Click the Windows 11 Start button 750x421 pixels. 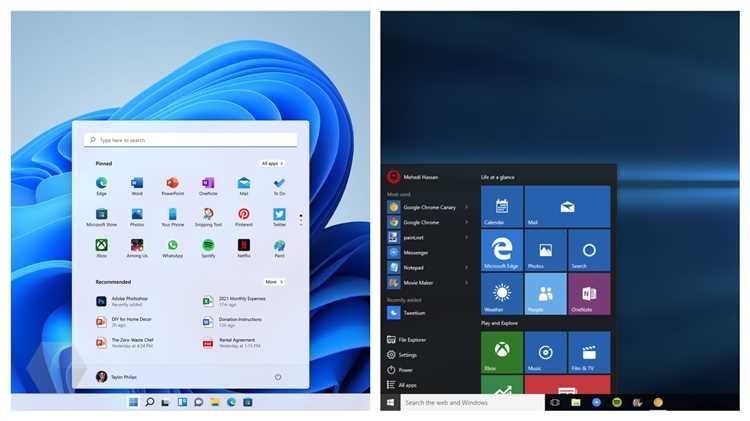pyautogui.click(x=133, y=402)
